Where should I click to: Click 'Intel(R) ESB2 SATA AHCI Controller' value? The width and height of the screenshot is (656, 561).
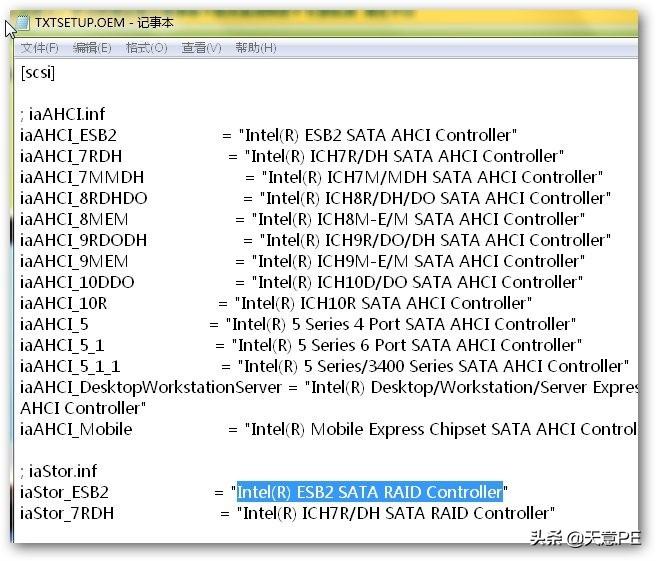377,135
